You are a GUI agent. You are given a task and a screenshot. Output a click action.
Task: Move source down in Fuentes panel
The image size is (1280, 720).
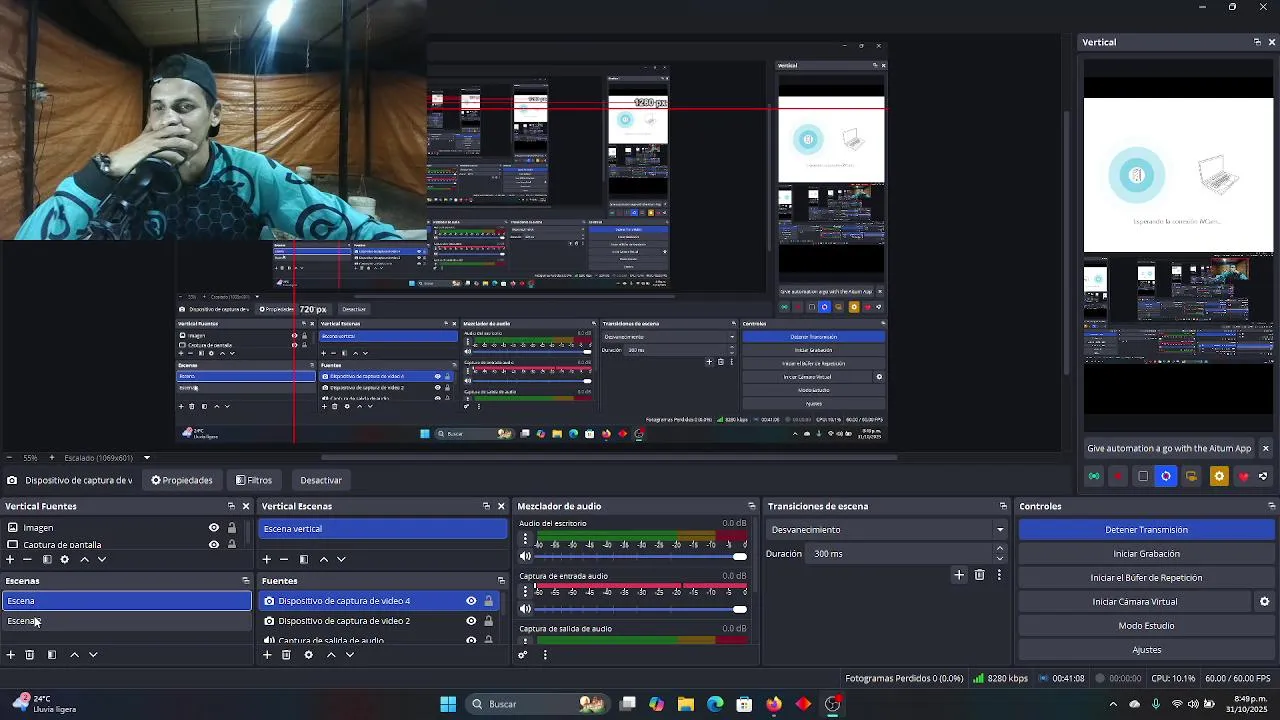[x=349, y=655]
